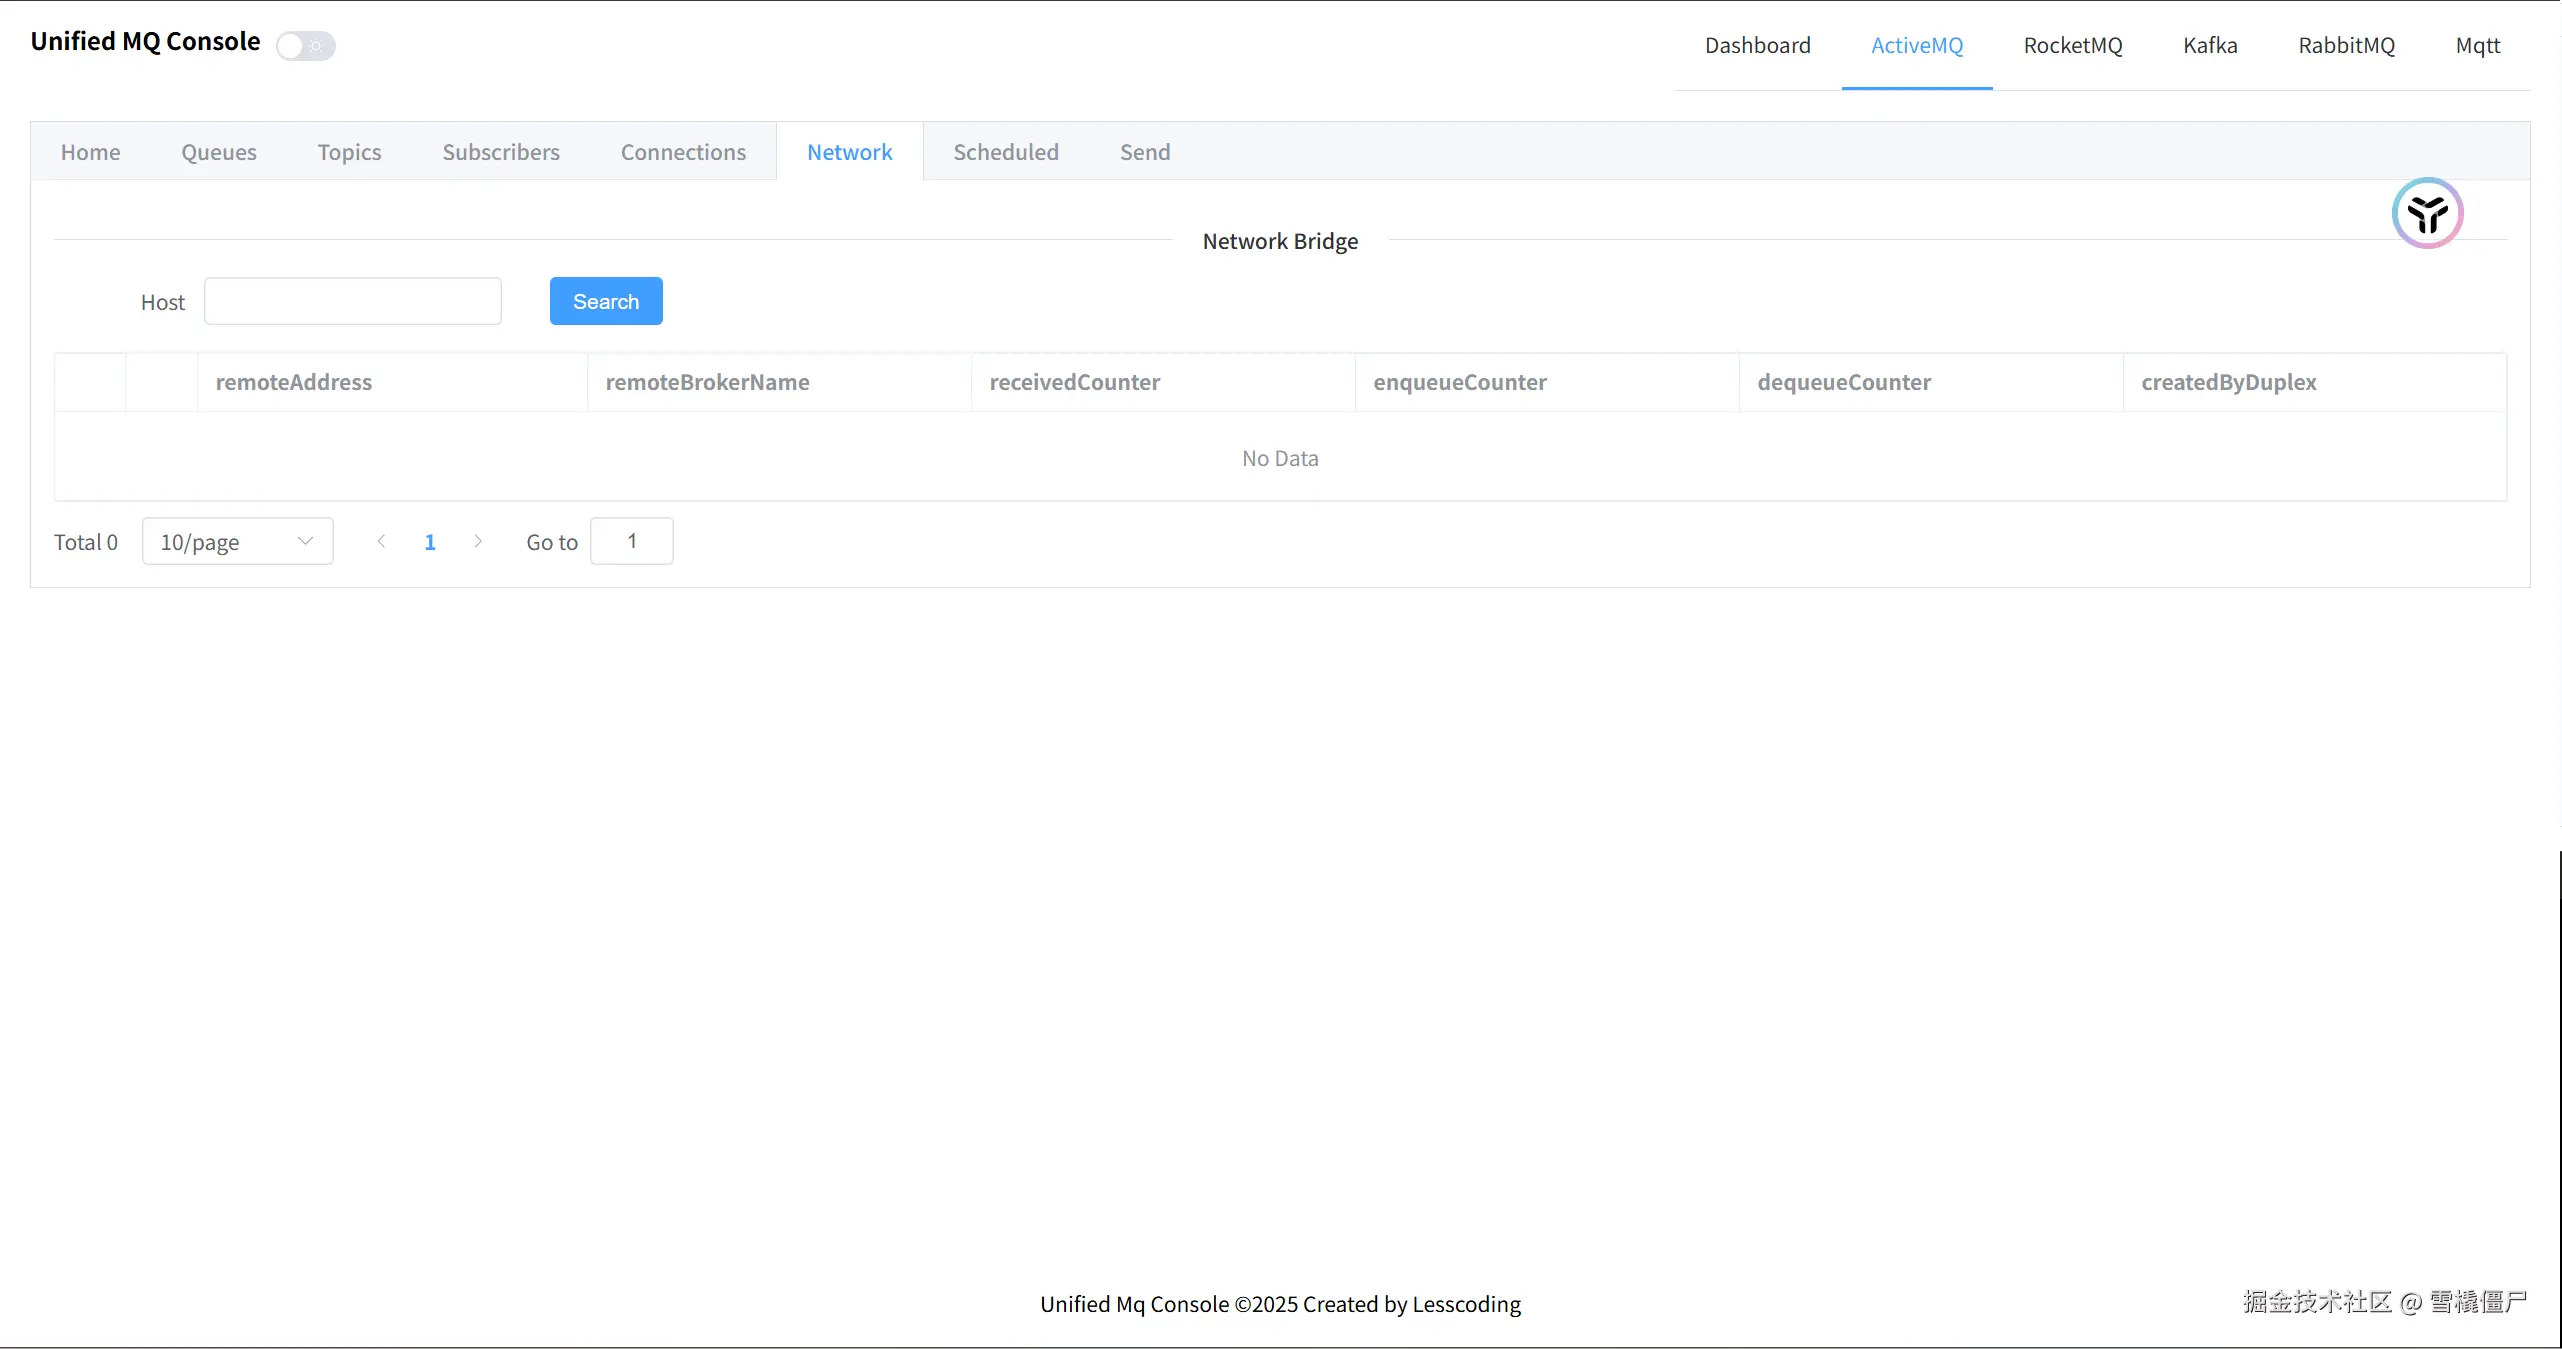The image size is (2562, 1349).
Task: Open RabbitMQ from the top menu
Action: coord(2346,45)
